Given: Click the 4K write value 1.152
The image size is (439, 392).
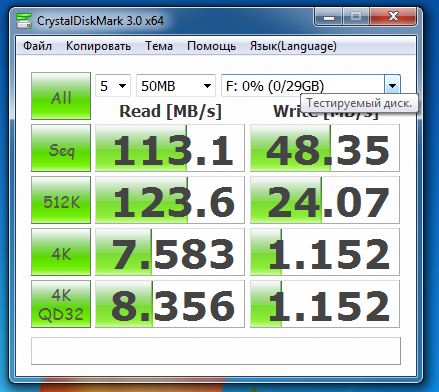Looking at the screenshot, I should [x=325, y=252].
